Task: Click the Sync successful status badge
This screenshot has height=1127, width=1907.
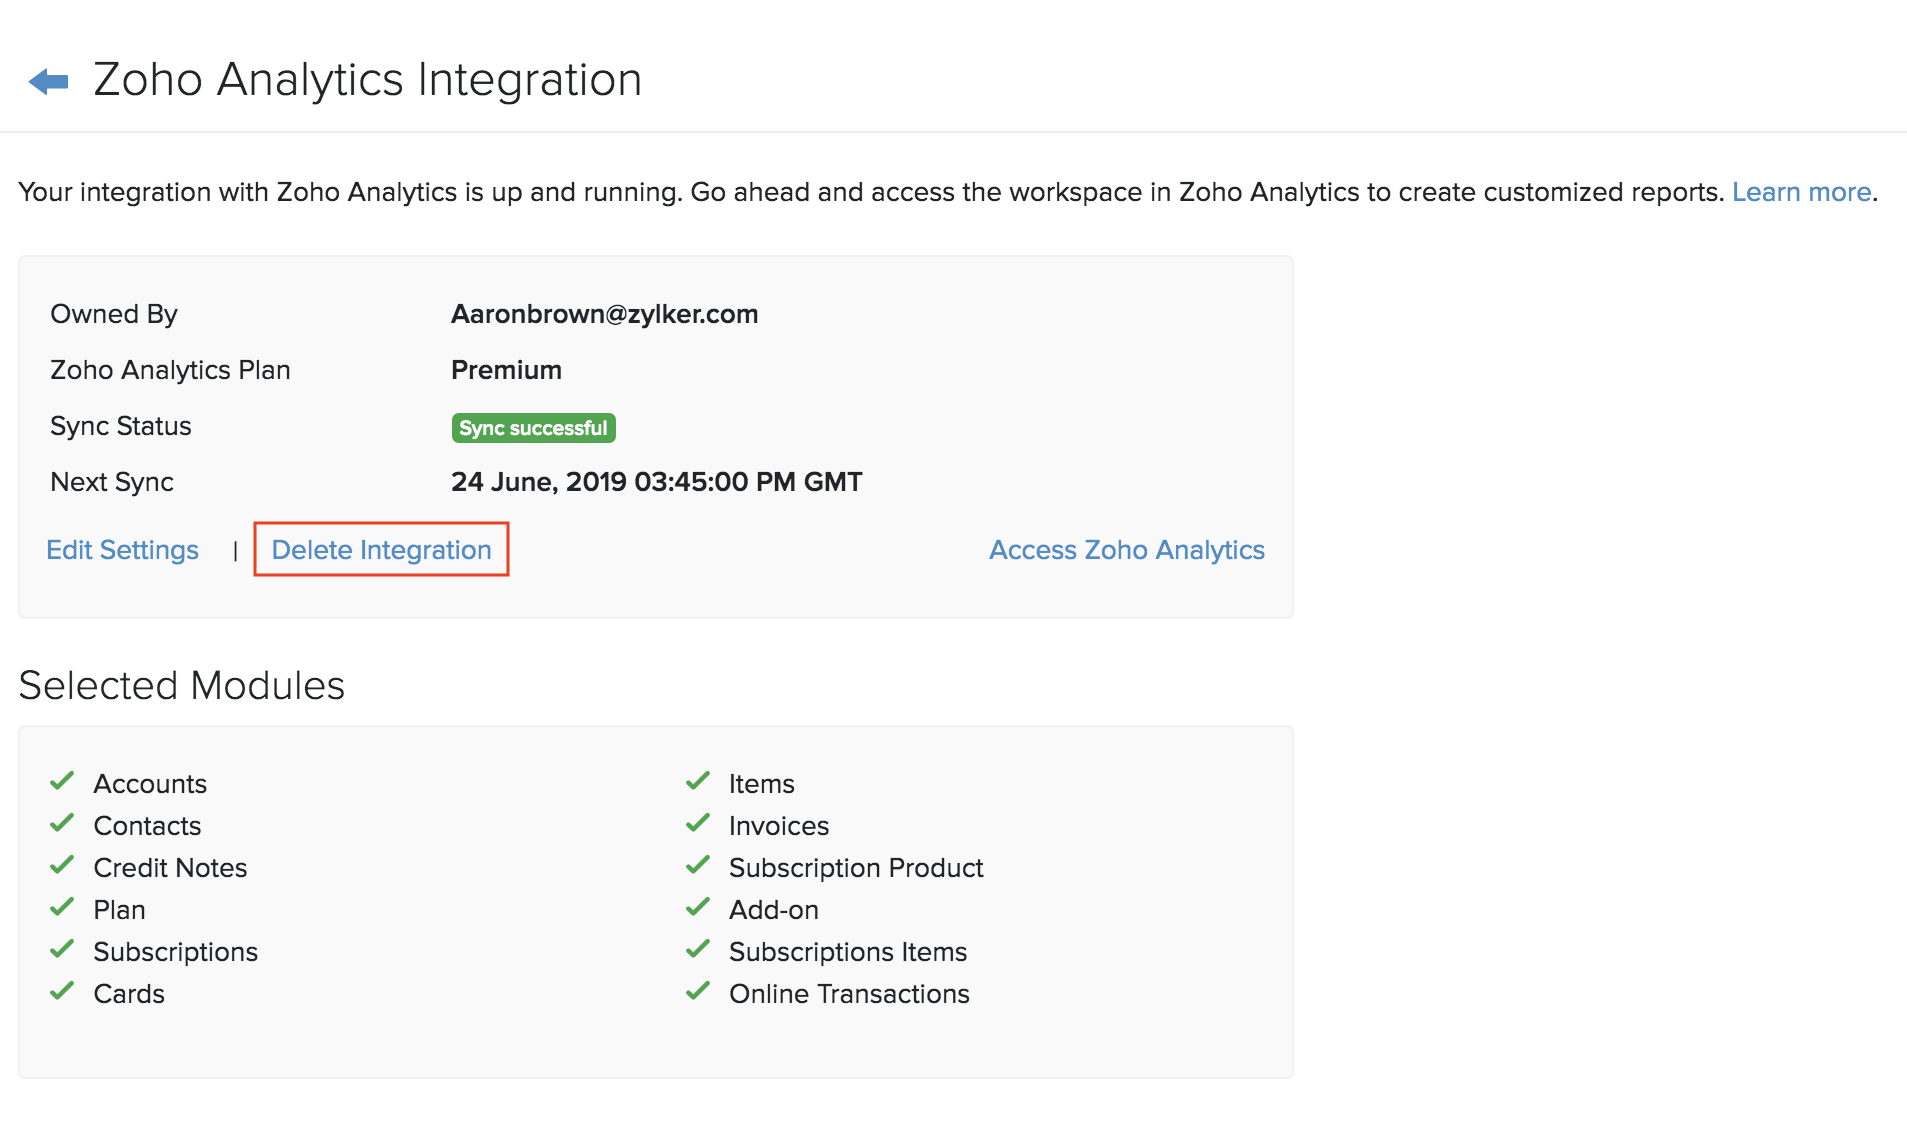Action: [x=532, y=427]
